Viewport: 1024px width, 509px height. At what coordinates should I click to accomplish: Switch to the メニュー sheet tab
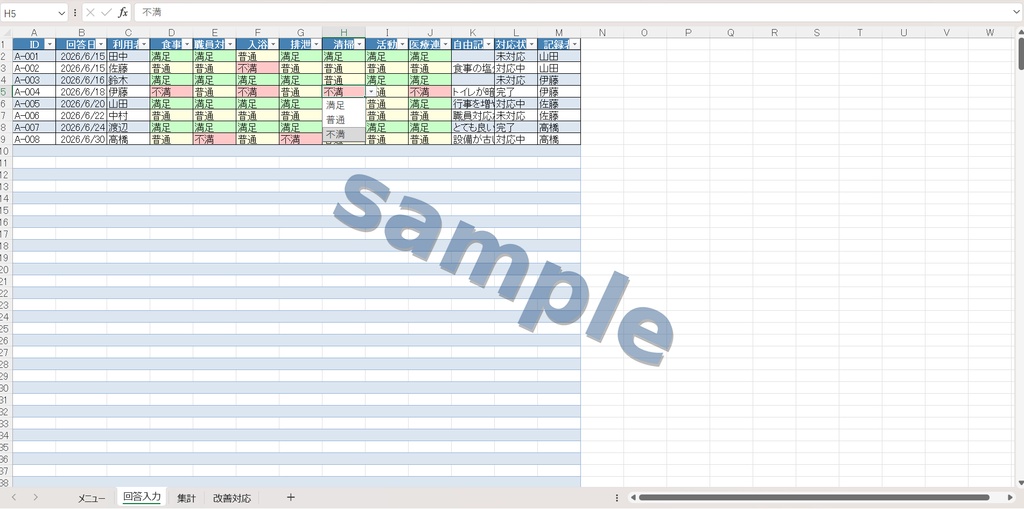click(91, 499)
